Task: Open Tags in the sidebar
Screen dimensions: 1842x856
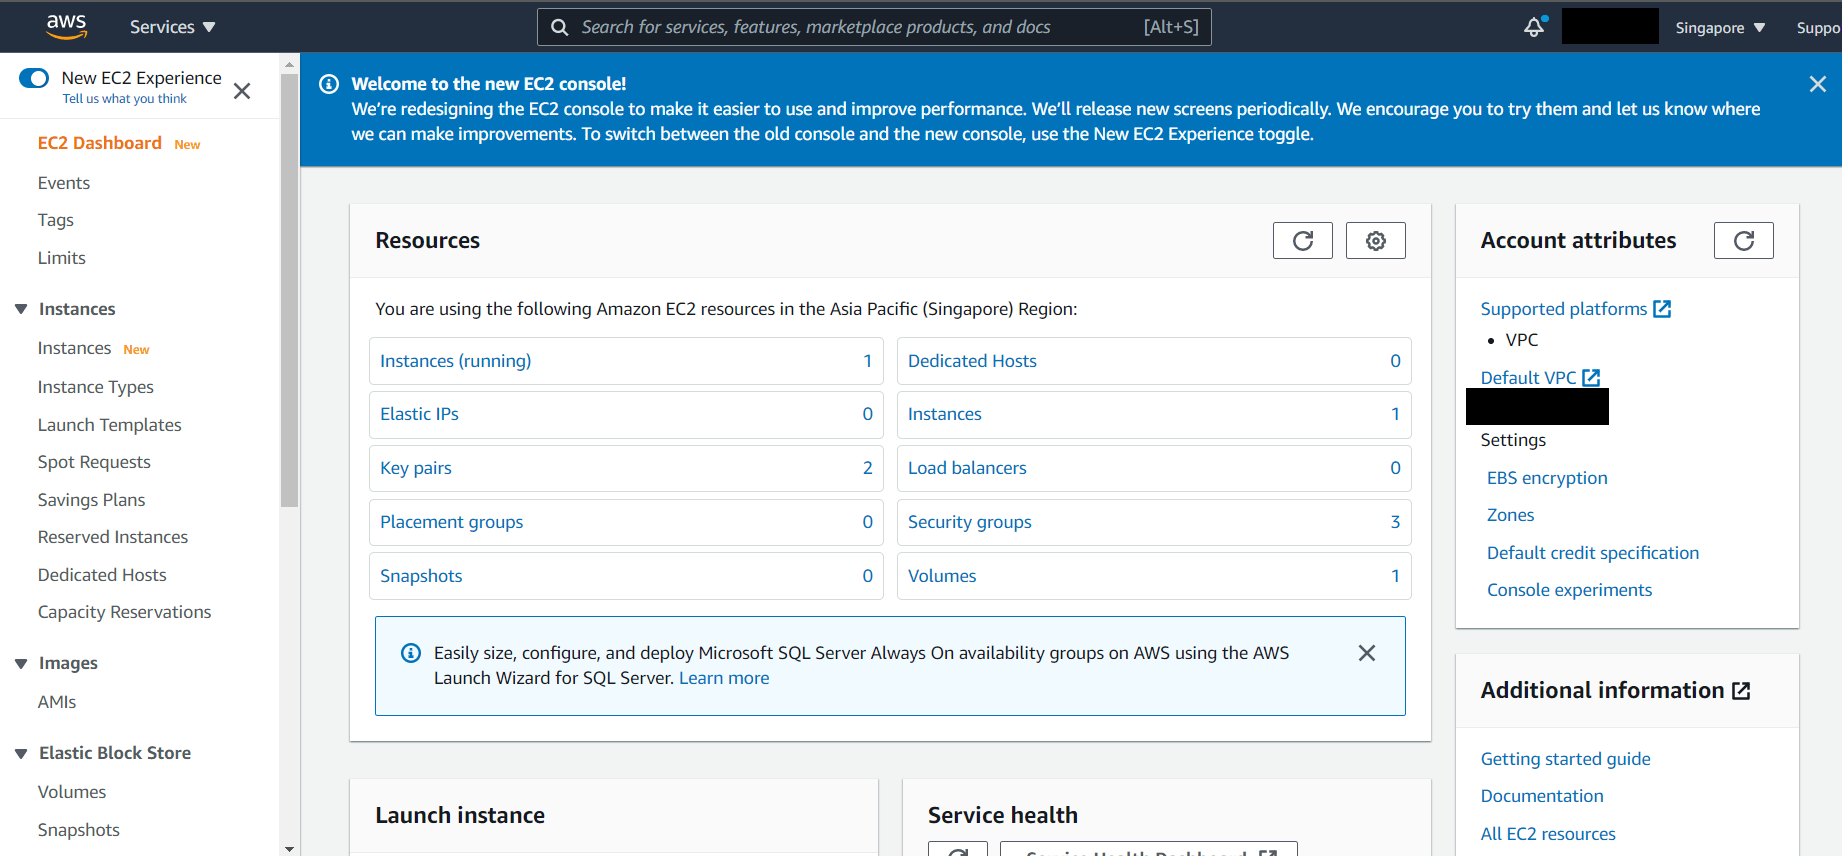Action: tap(56, 220)
